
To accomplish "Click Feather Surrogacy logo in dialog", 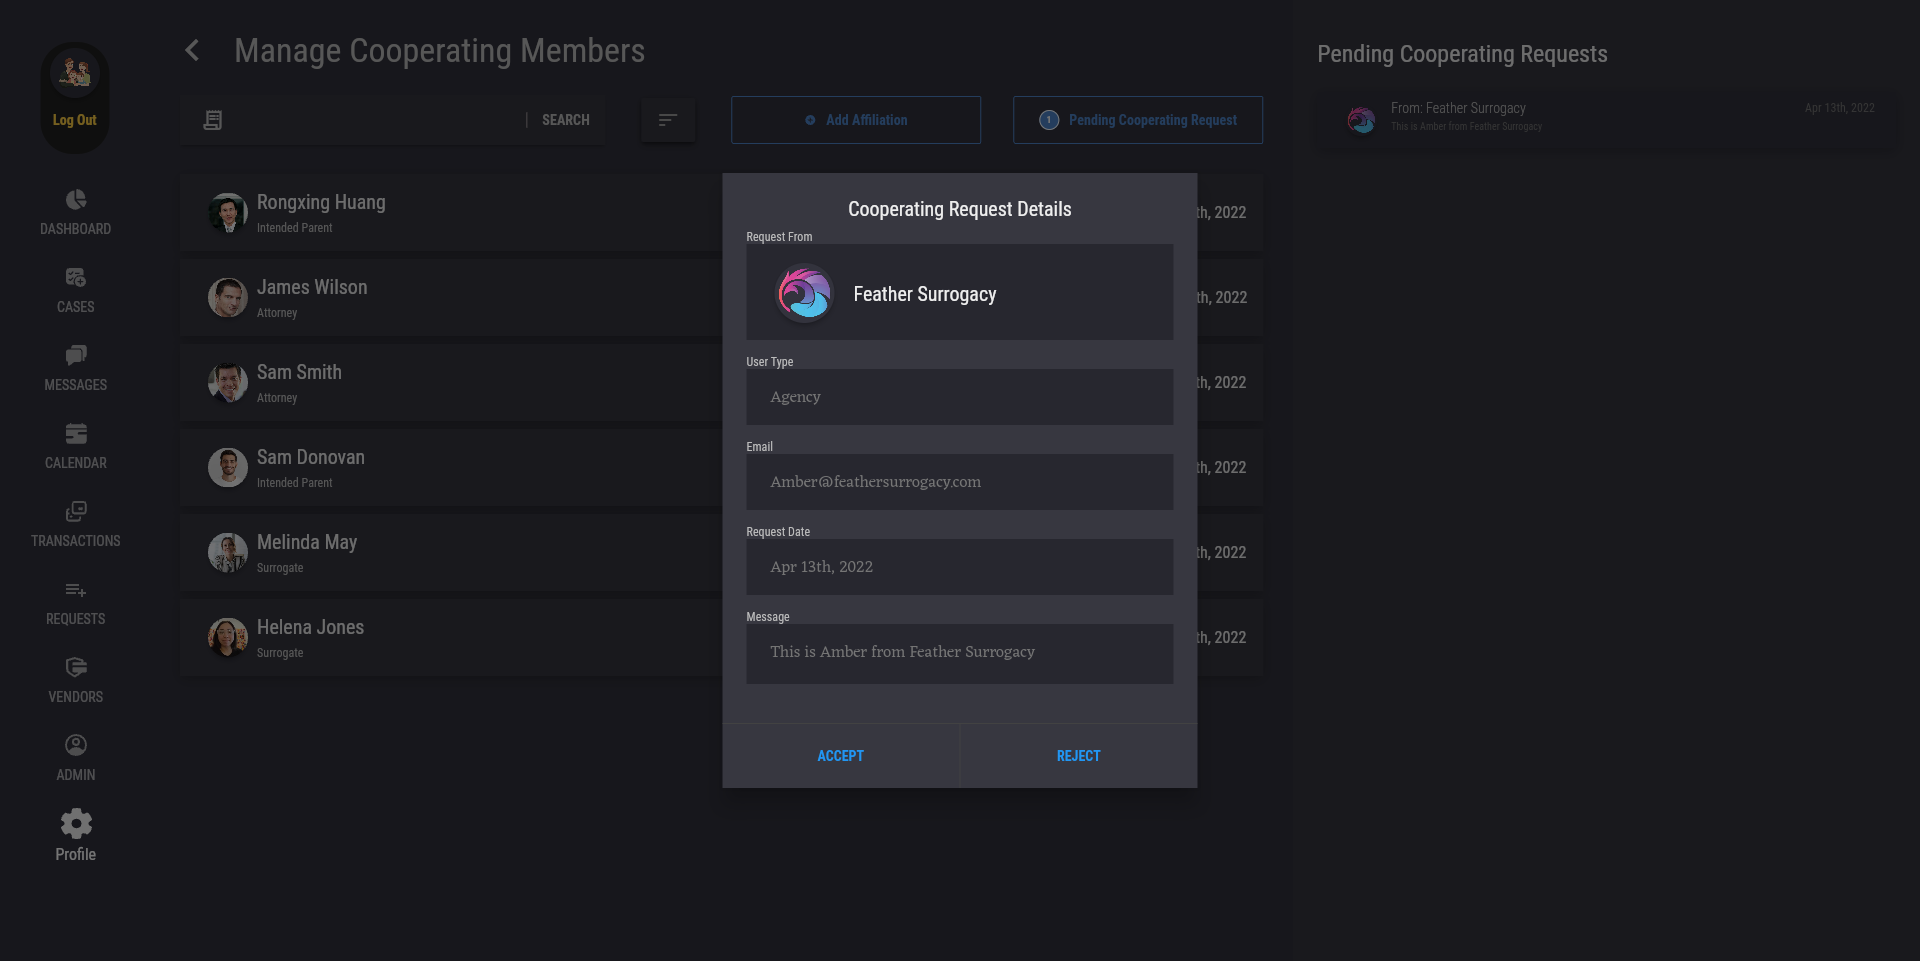I will [x=805, y=294].
